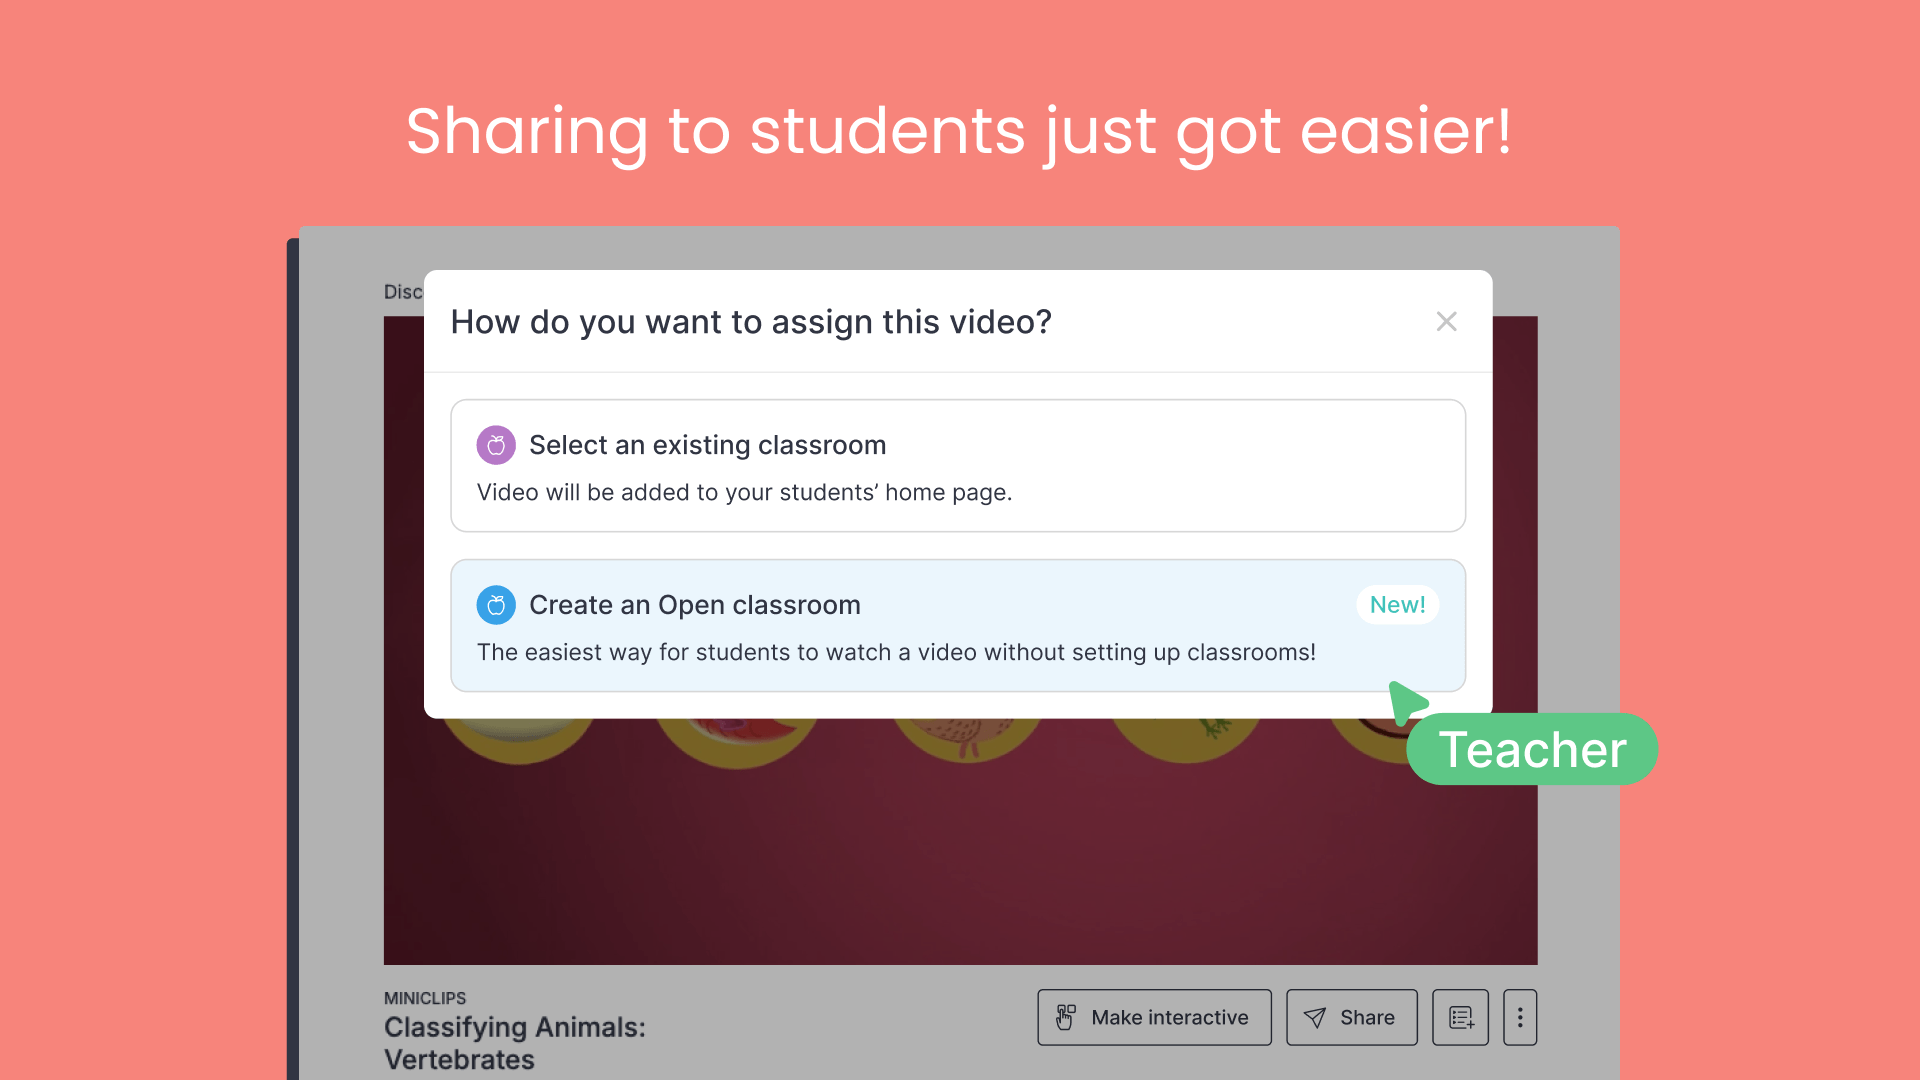Click the hand pointer icon on Make interactive
The image size is (1920, 1080).
[1066, 1018]
